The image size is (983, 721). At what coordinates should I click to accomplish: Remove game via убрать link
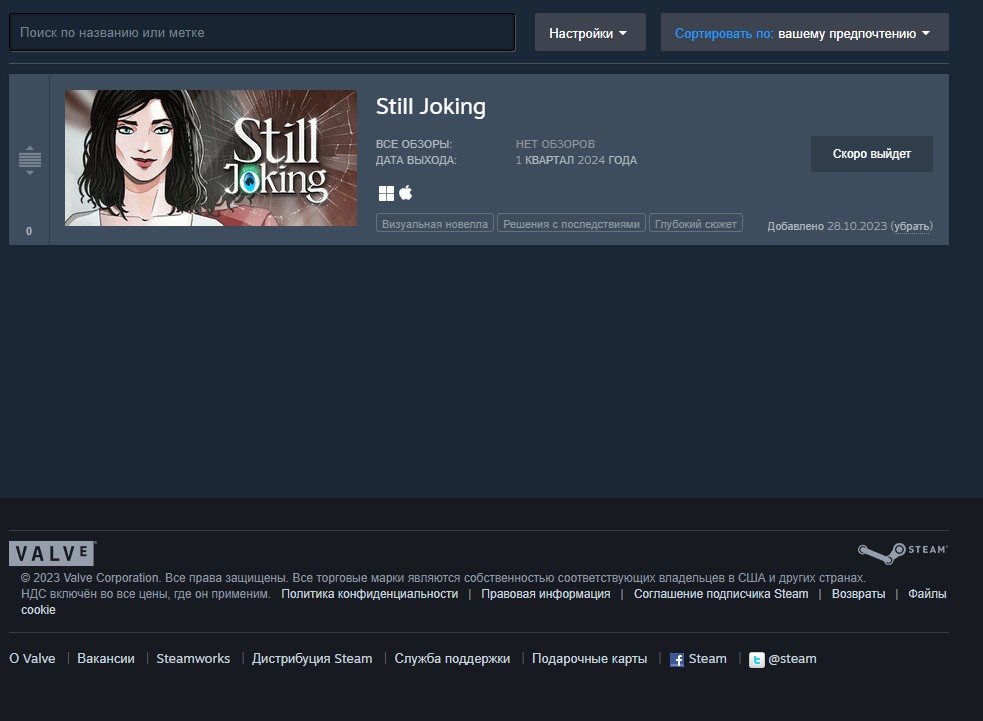click(x=912, y=226)
